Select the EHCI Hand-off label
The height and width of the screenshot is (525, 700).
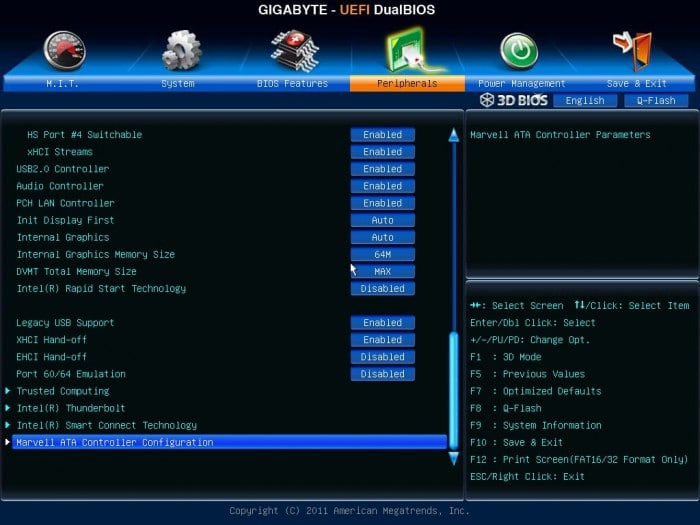click(51, 357)
